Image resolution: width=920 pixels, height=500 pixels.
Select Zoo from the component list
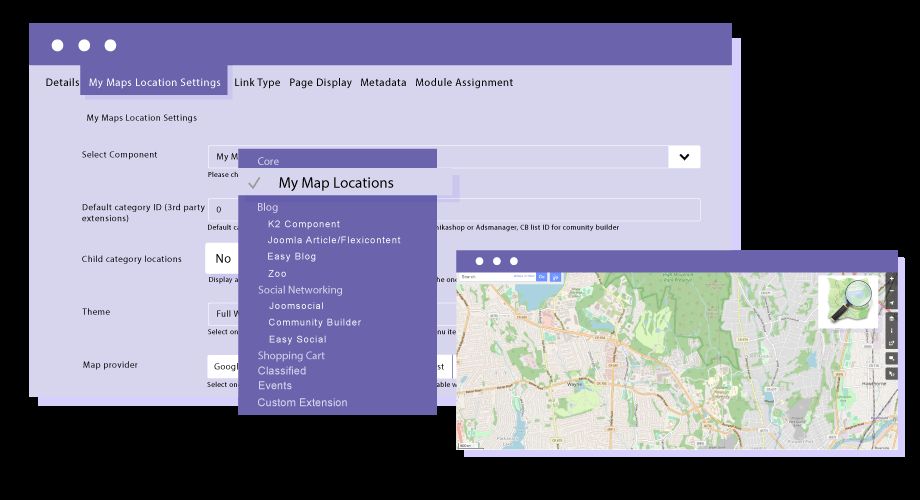click(277, 273)
